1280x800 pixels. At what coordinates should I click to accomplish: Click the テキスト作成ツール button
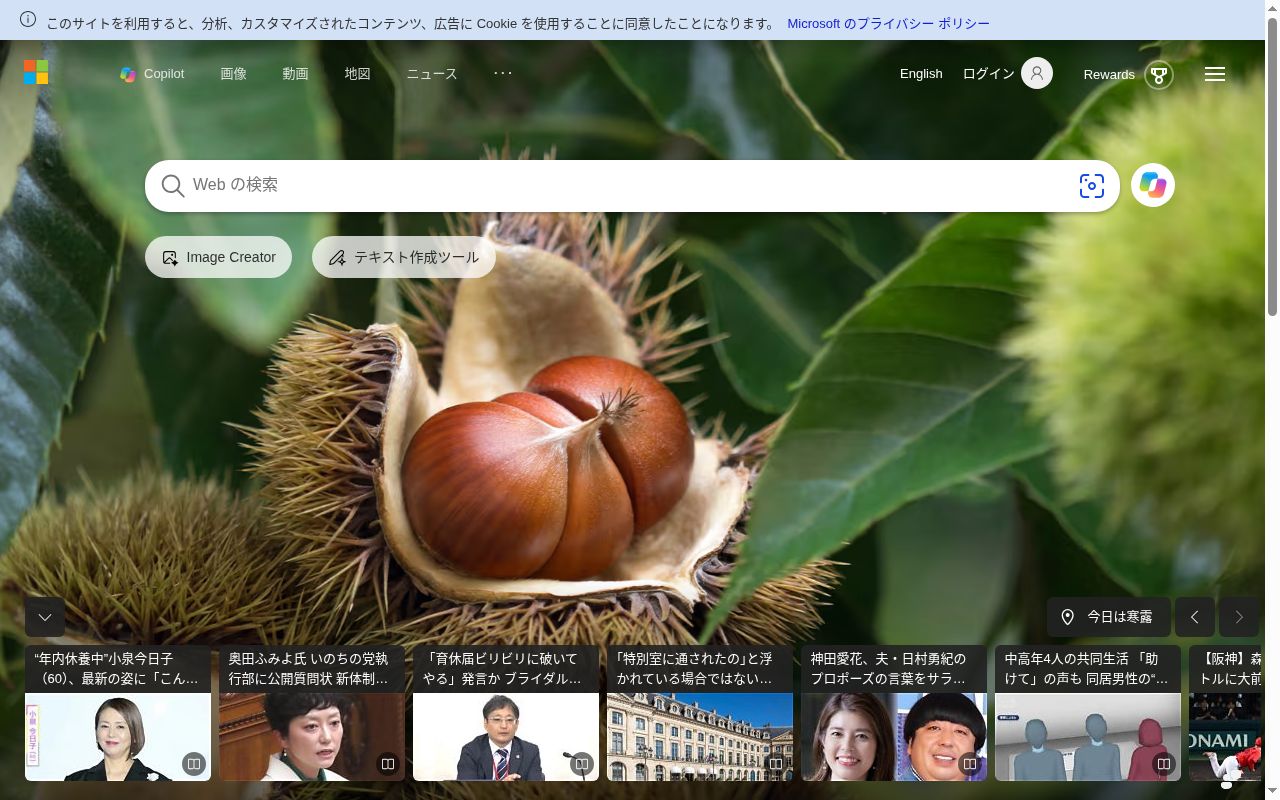click(x=404, y=257)
